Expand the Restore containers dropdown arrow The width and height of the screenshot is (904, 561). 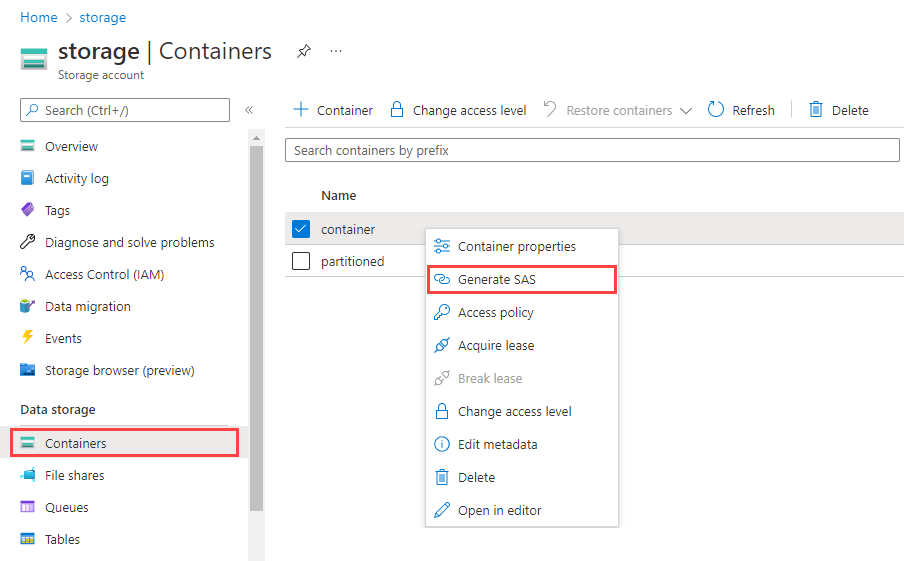[x=686, y=111]
